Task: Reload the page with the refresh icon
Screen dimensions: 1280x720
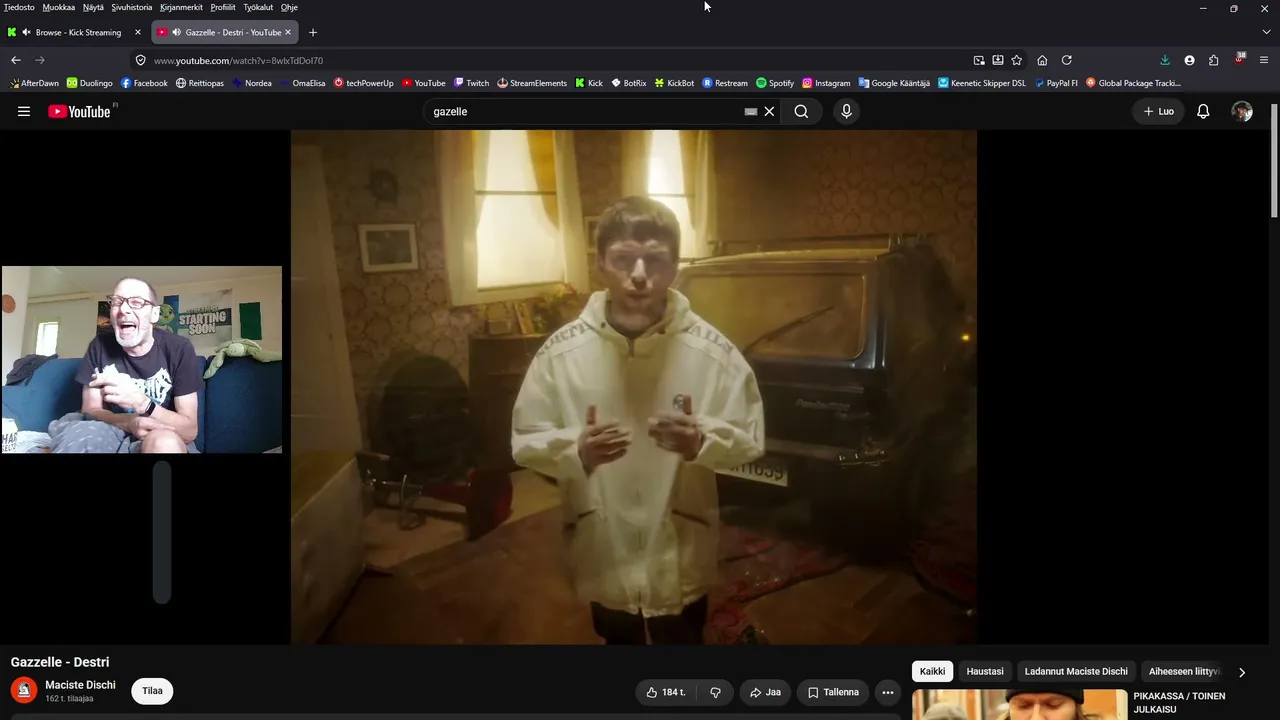Action: coord(1066,60)
